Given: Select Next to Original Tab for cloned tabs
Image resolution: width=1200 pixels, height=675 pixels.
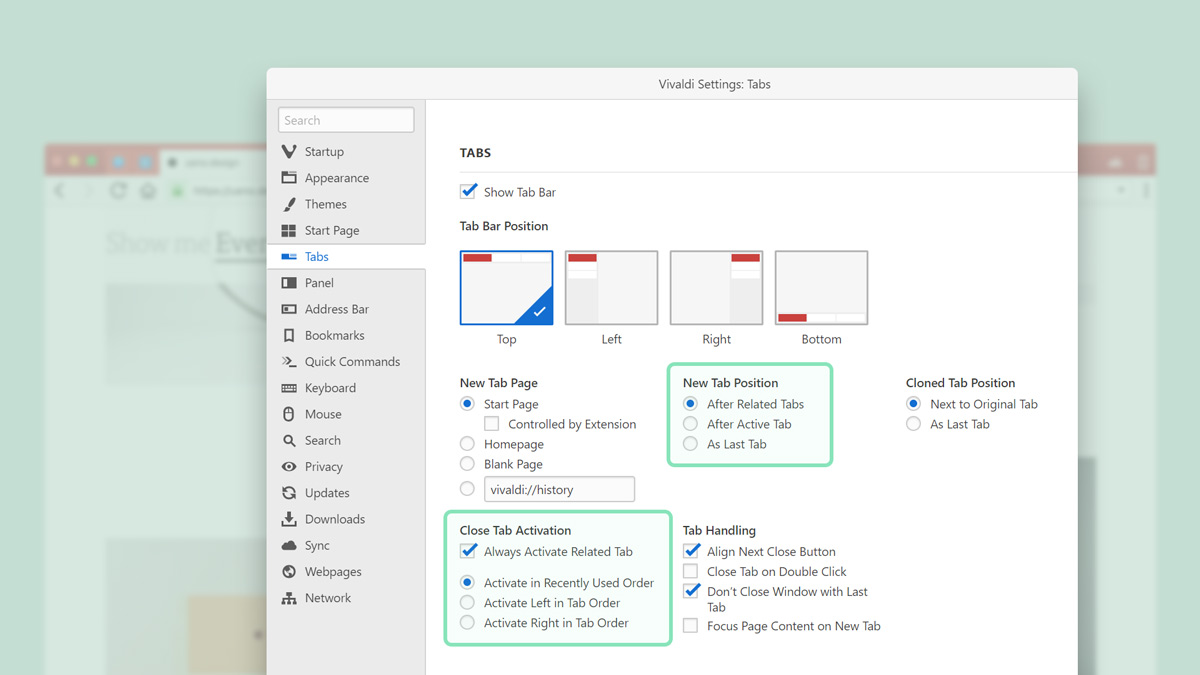Looking at the screenshot, I should click(x=913, y=404).
